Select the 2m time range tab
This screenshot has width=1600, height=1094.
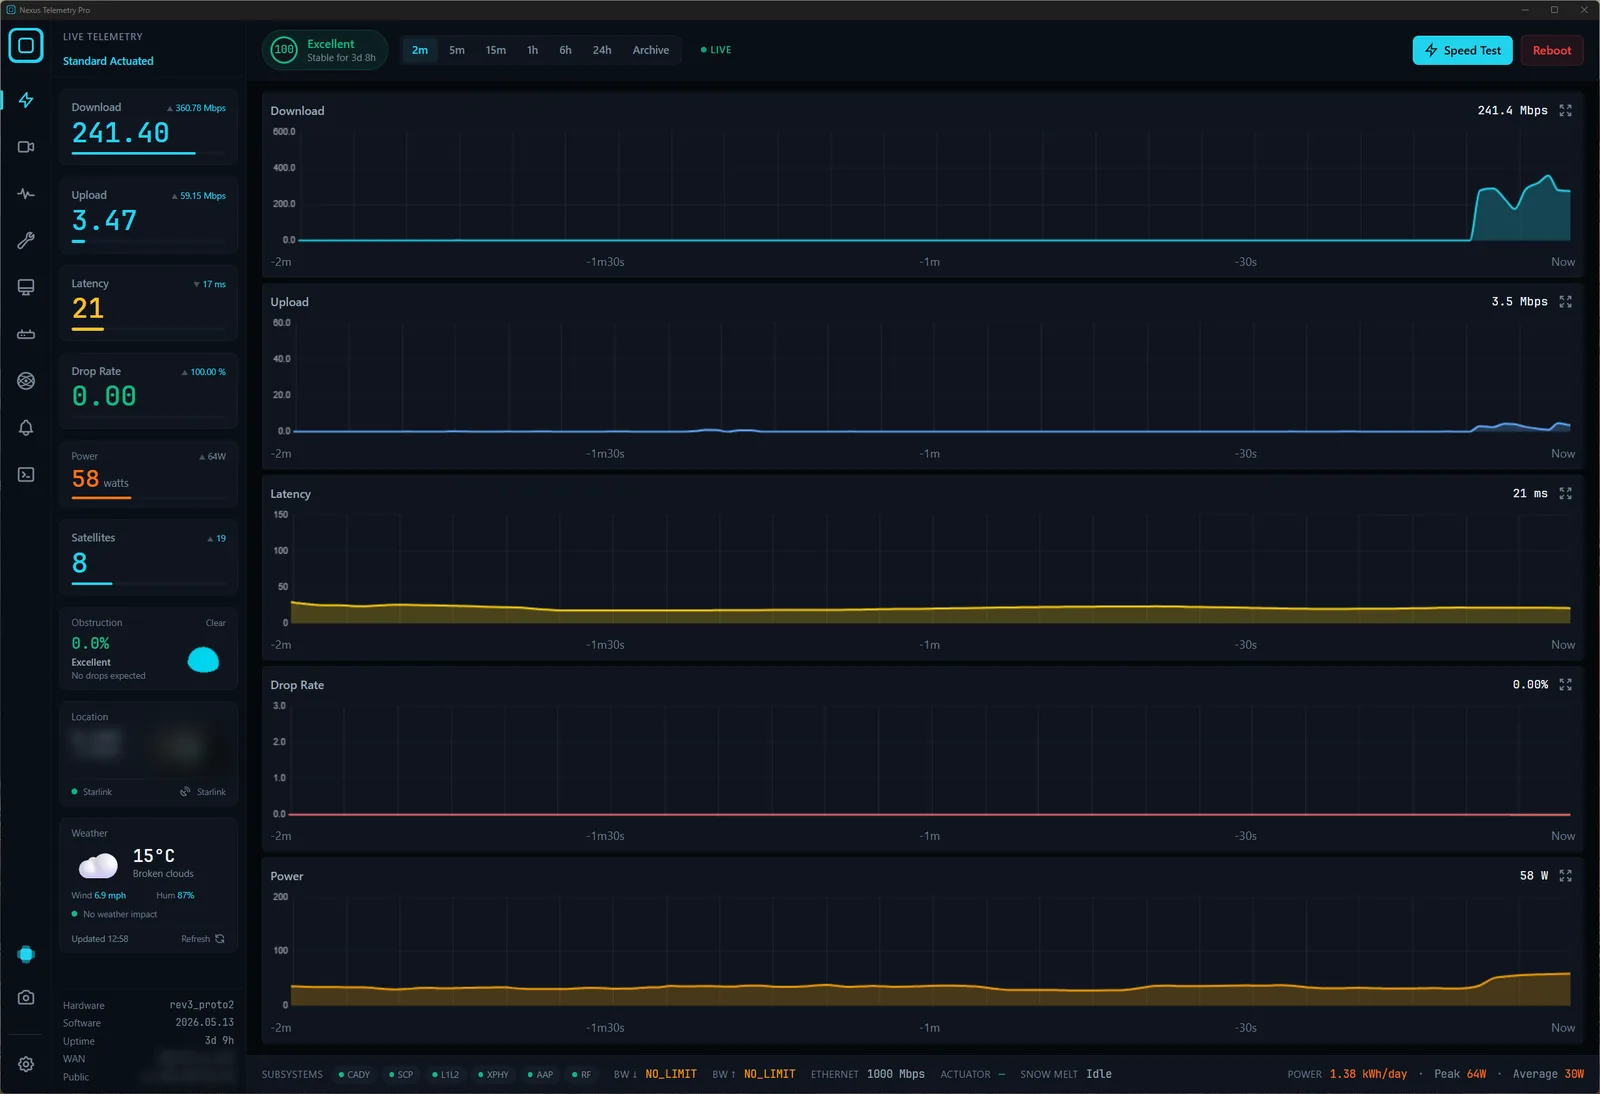(420, 50)
